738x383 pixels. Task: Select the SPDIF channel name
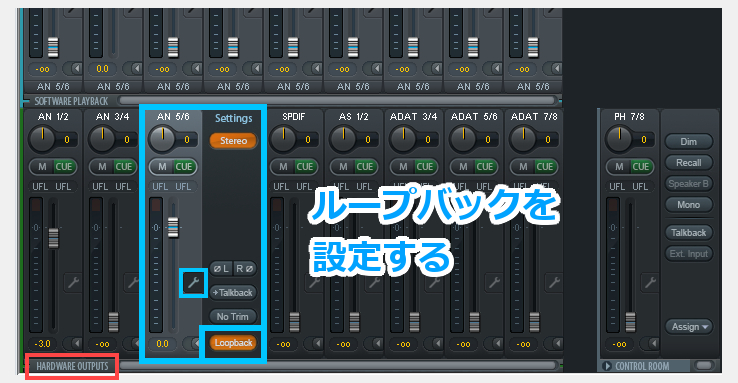pyautogui.click(x=294, y=117)
